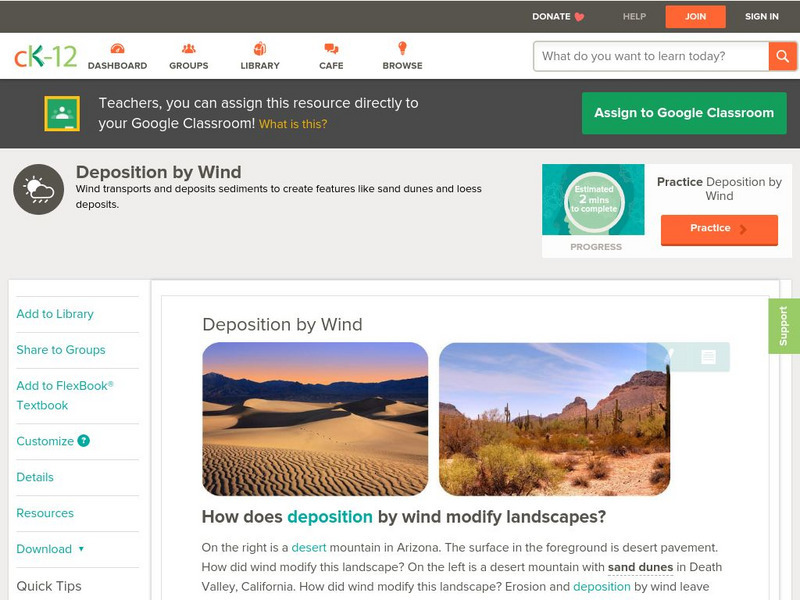This screenshot has width=800, height=600.
Task: Click SIGN IN
Action: coord(762,17)
